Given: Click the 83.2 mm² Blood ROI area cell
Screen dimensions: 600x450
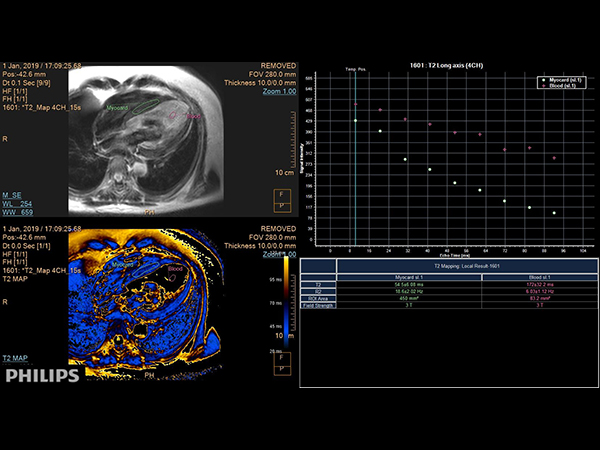Looking at the screenshot, I should point(540,298).
